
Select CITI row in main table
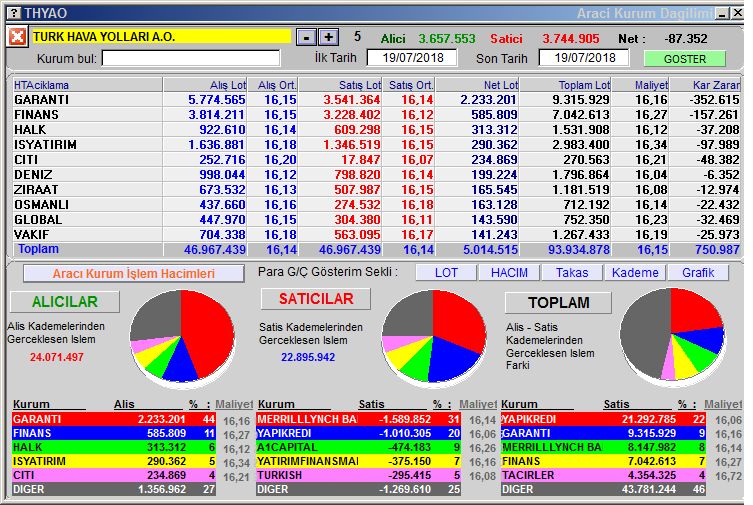(377, 159)
